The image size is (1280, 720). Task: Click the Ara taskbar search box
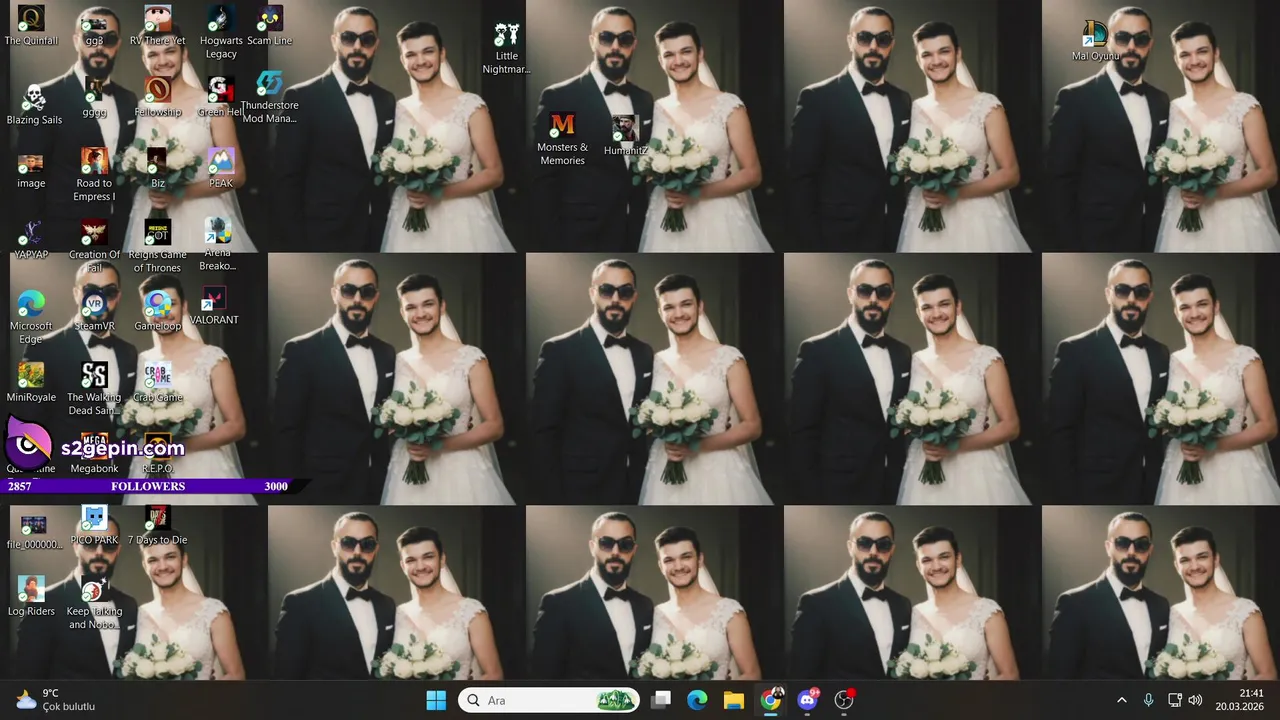point(549,700)
